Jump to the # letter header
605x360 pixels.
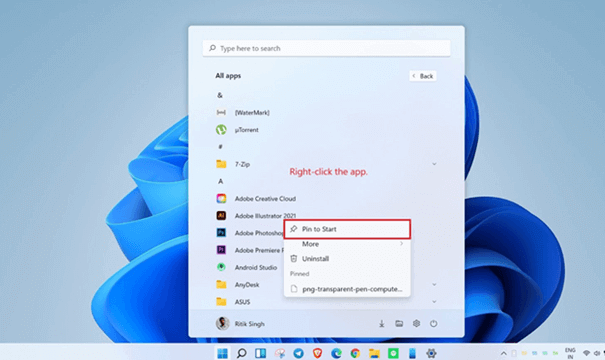[x=220, y=147]
